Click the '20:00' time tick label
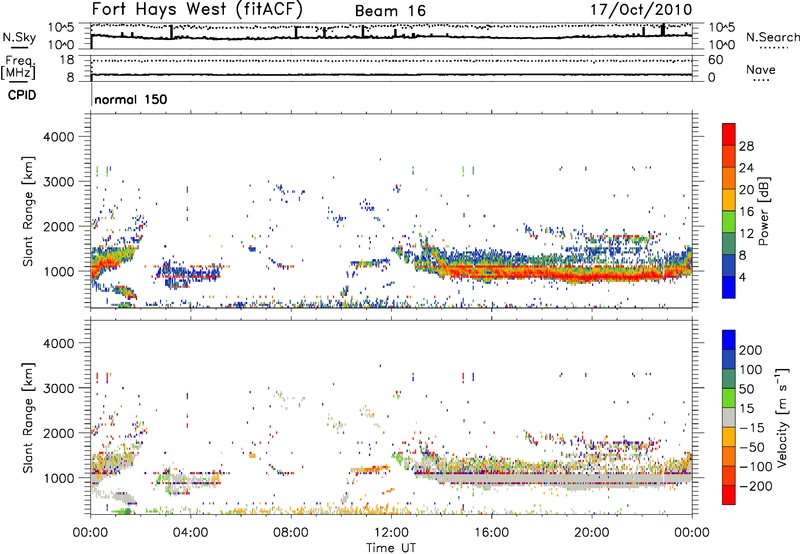Viewport: 800px width, 554px height. click(591, 533)
